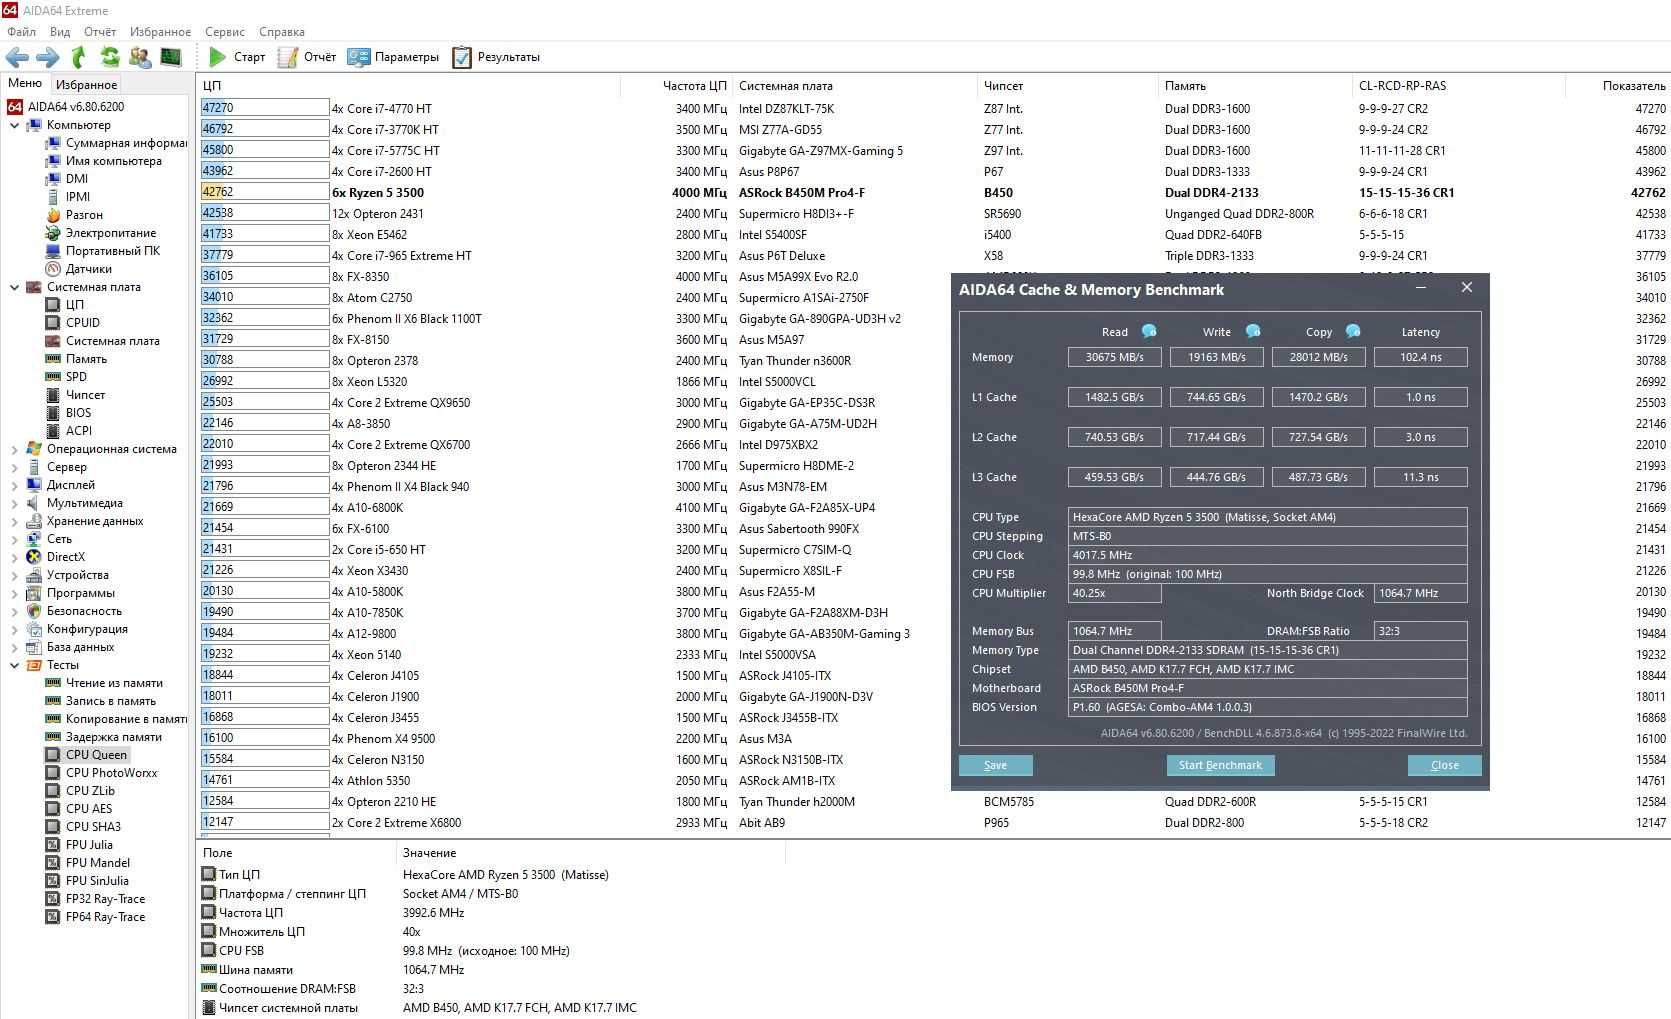Click the Системная плата column header
Viewport: 1671px width, 1019px height.
[855, 86]
